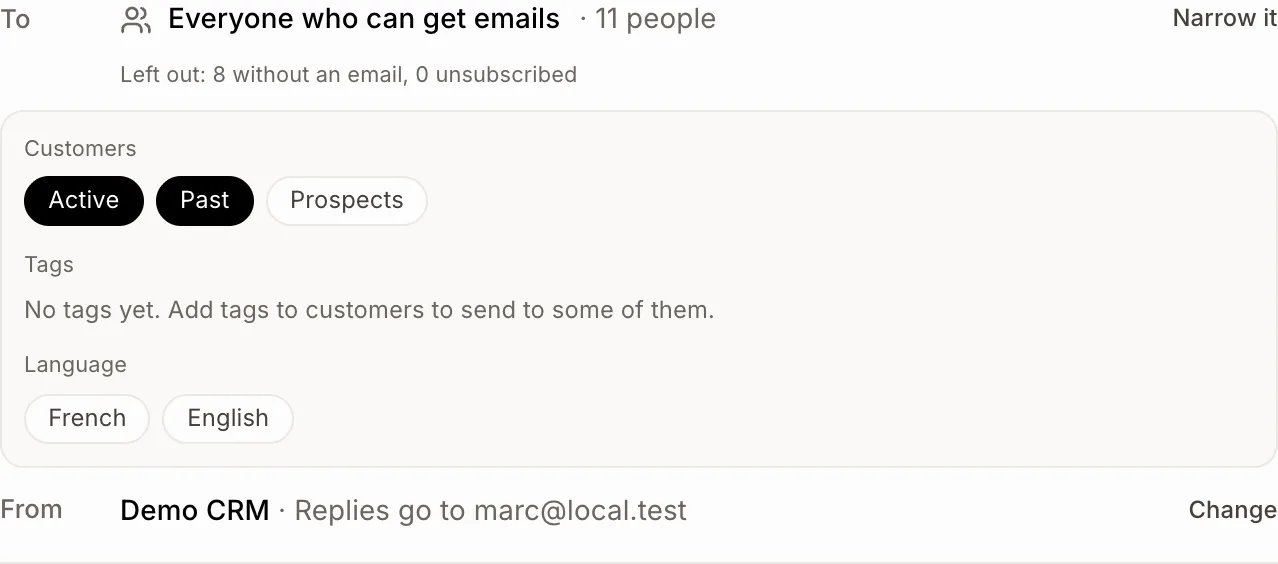Screen dimensions: 1278x564
Task: Open the Change sender option
Action: click(1233, 510)
